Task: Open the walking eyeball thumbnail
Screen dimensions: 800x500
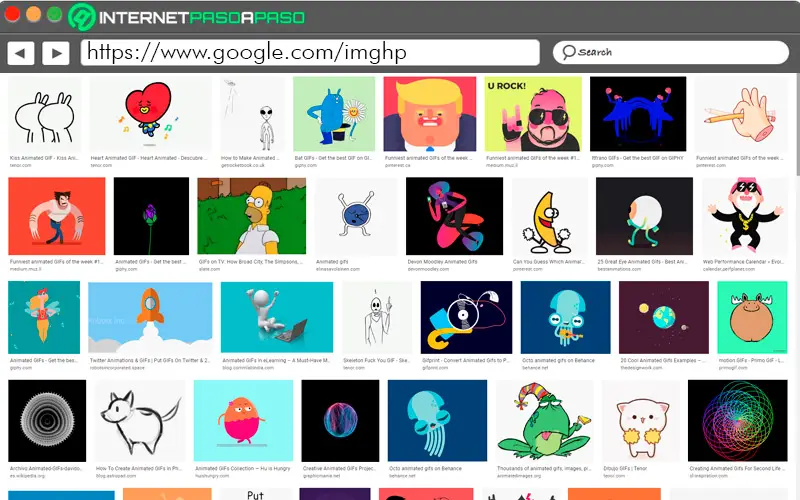Action: pyautogui.click(x=644, y=216)
